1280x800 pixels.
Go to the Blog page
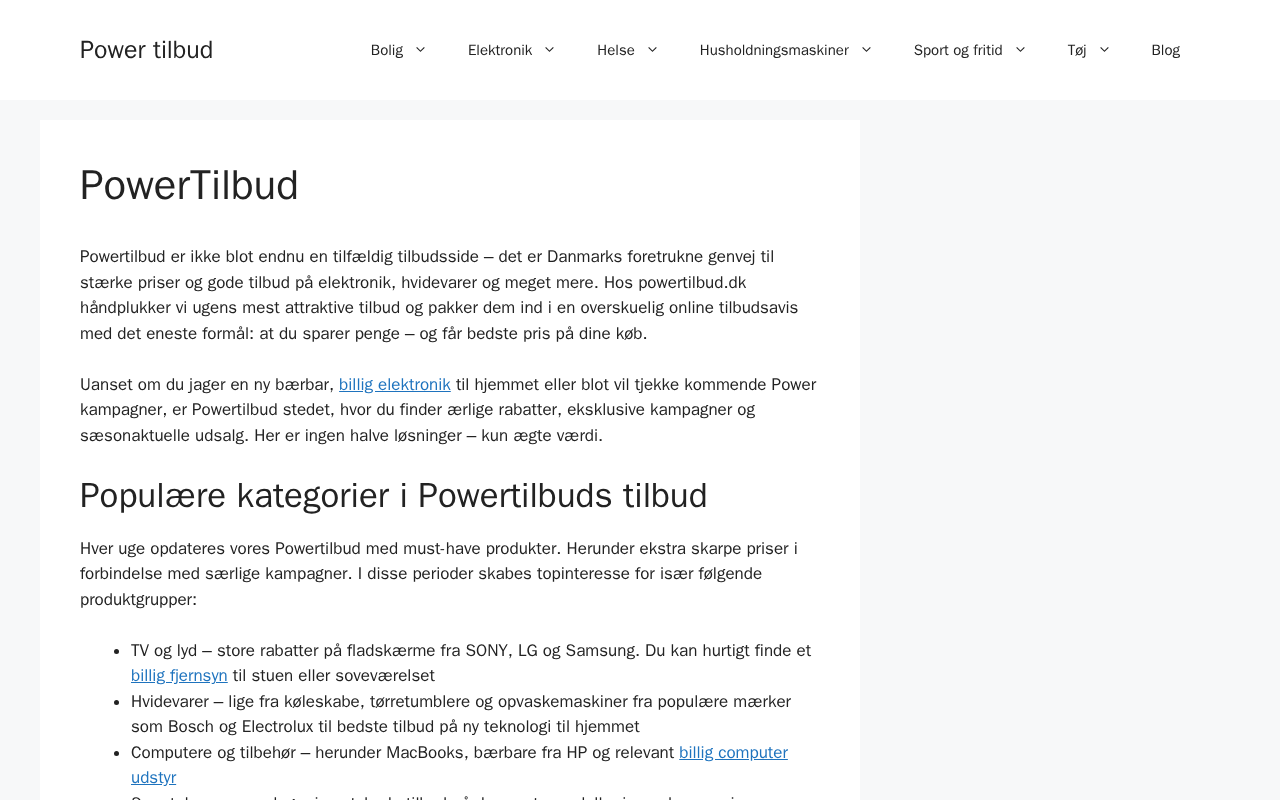tap(1166, 50)
